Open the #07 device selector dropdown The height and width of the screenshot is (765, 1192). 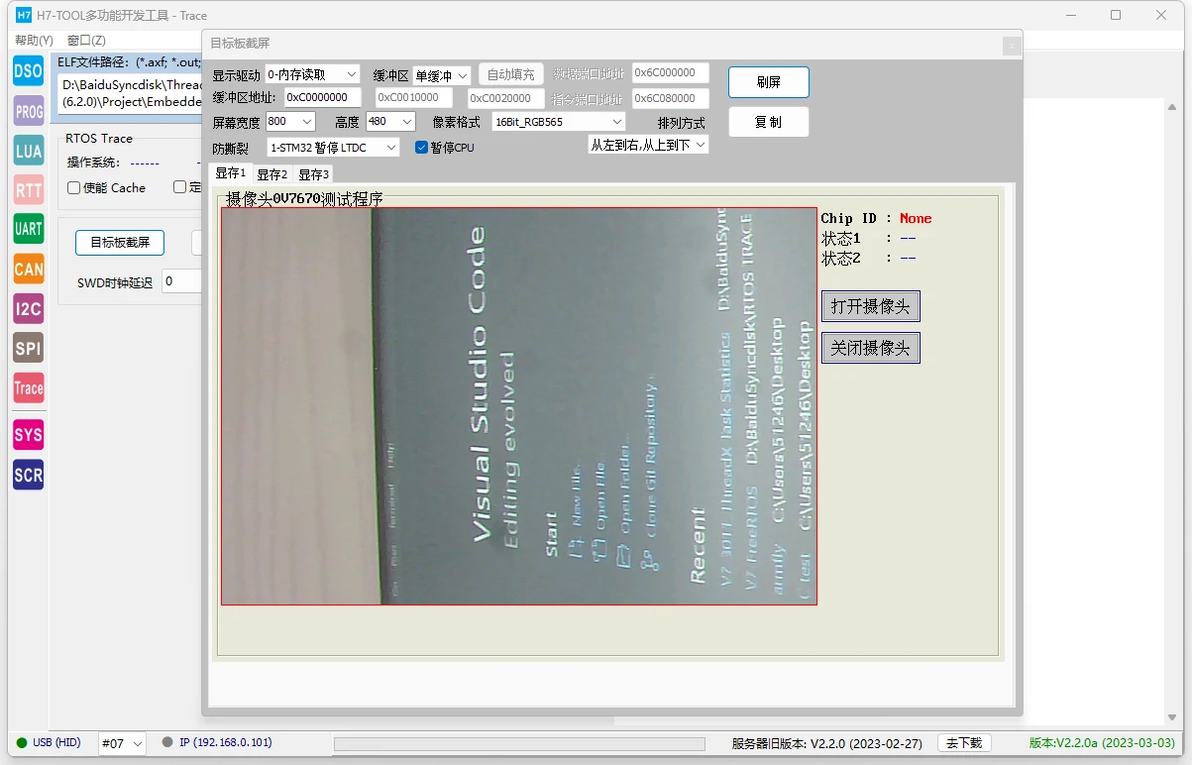[122, 743]
